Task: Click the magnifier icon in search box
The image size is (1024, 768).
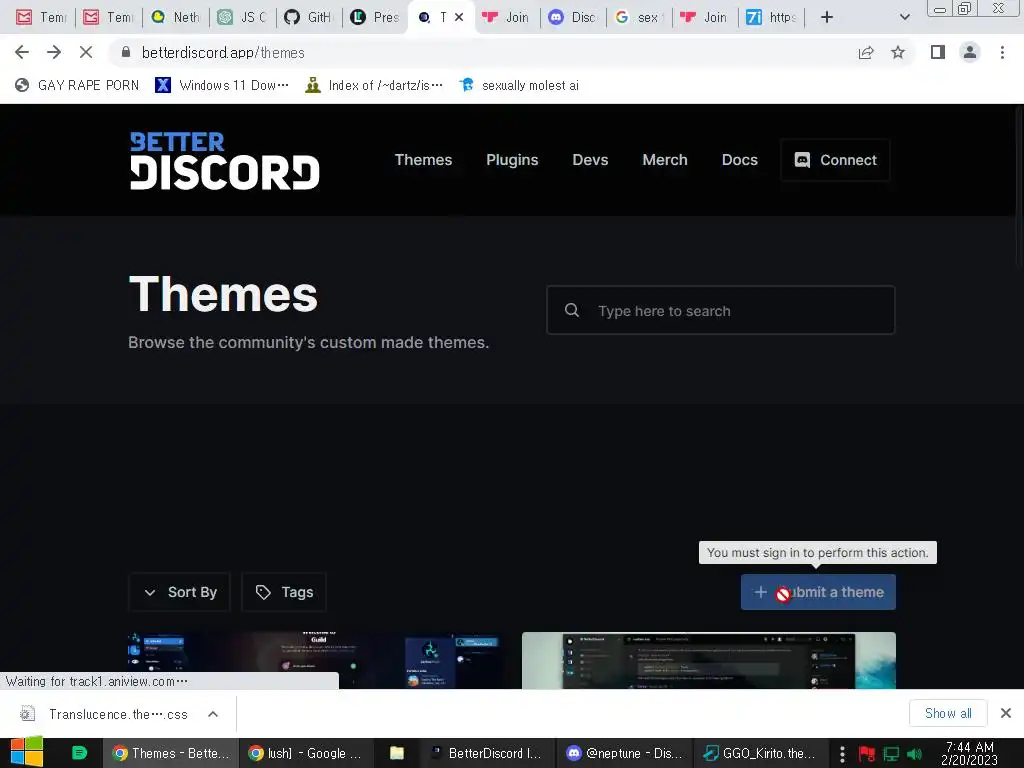Action: click(571, 310)
